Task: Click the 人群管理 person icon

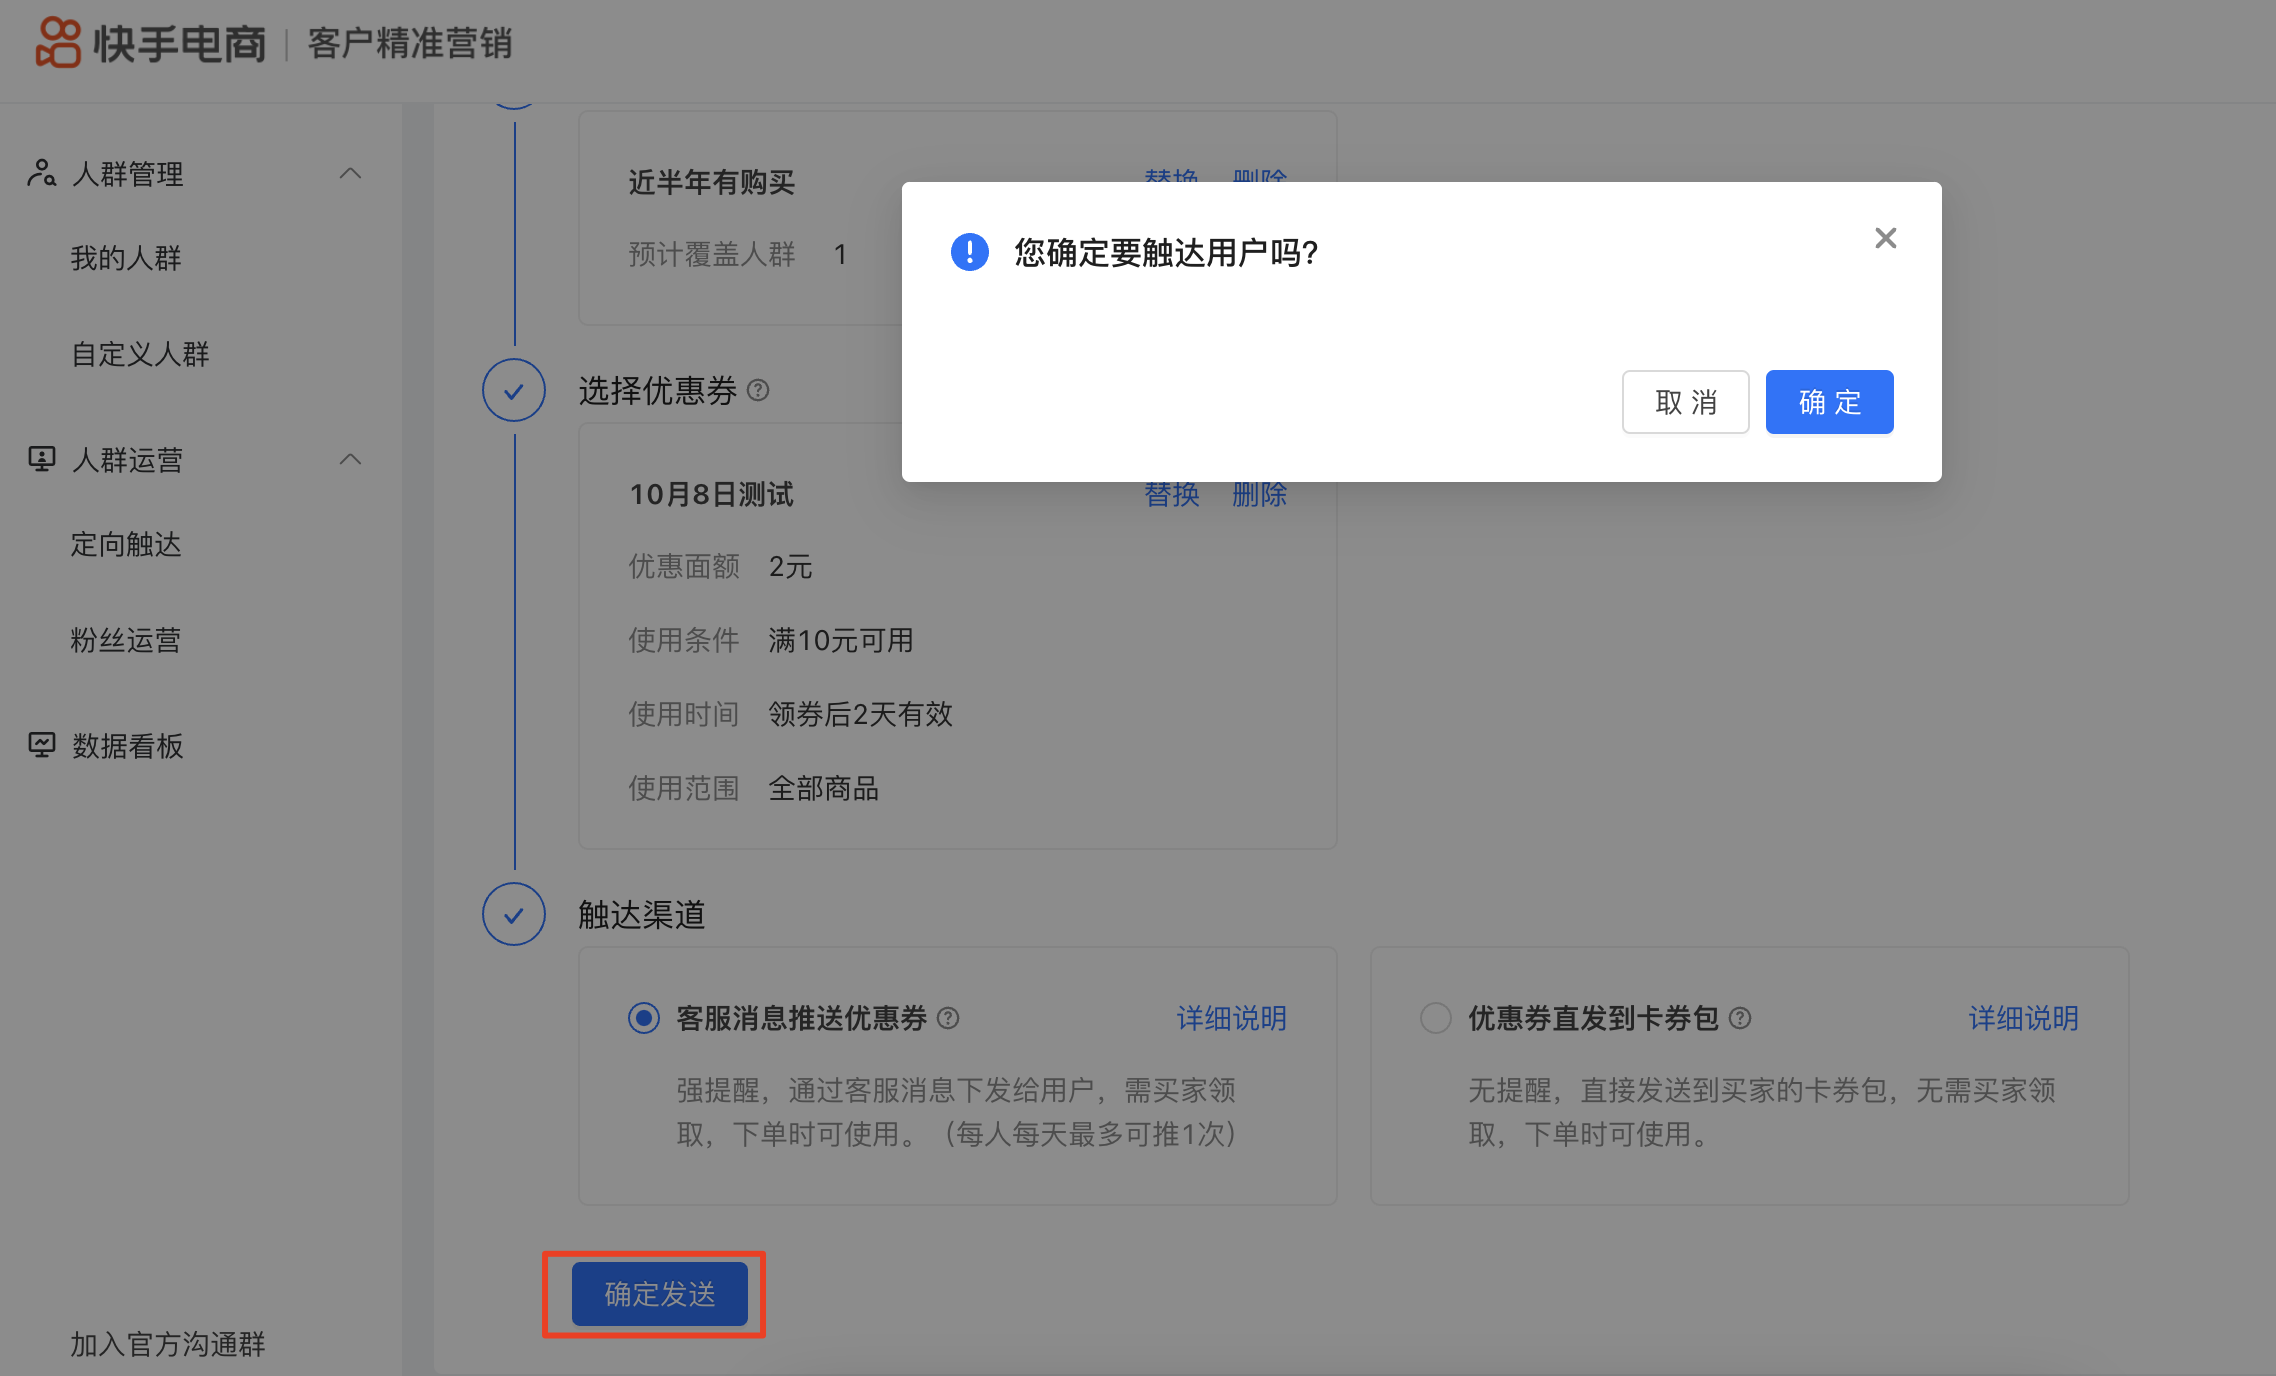Action: click(41, 173)
